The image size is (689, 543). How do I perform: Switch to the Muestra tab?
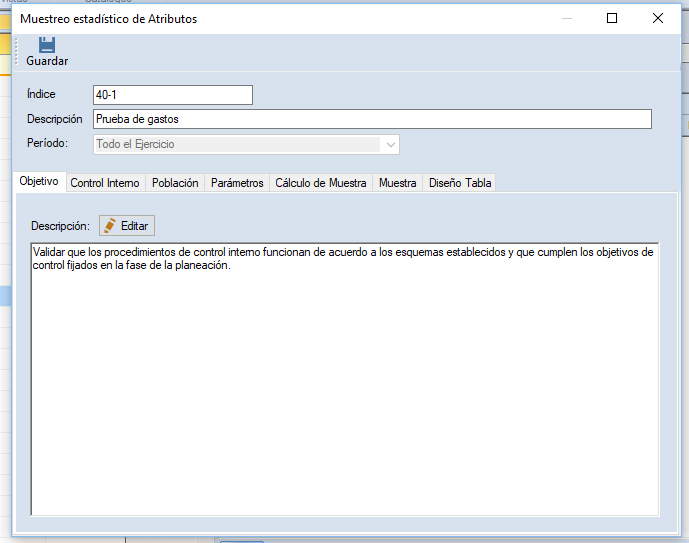tap(397, 183)
